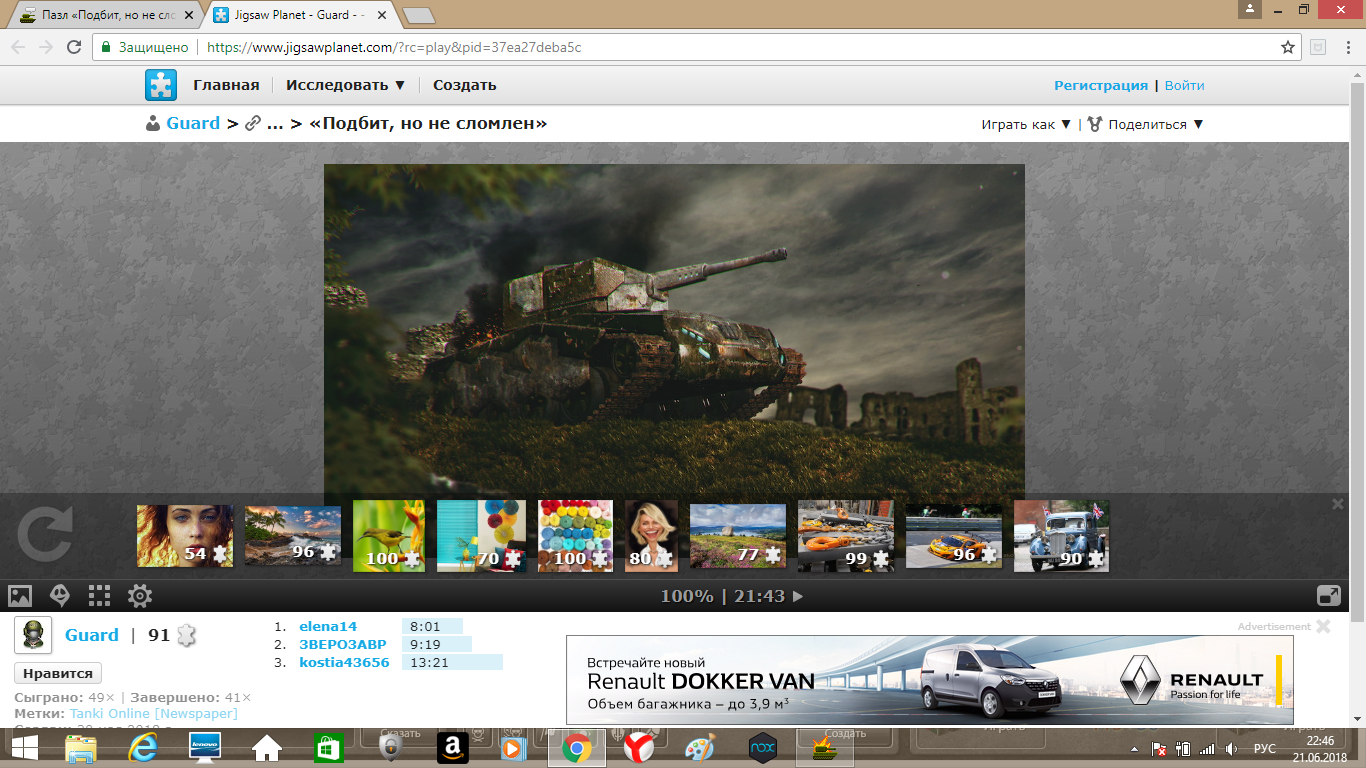Bookmark this page with the star
Image resolution: width=1366 pixels, height=768 pixels.
tap(1288, 47)
